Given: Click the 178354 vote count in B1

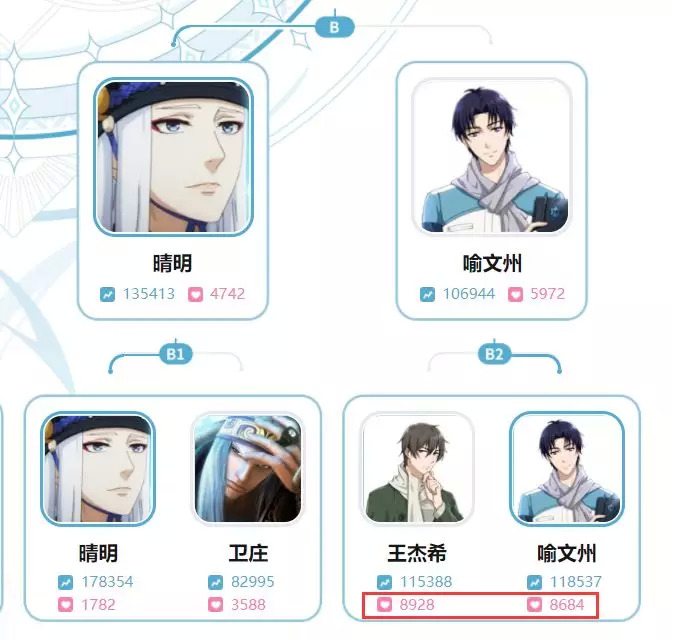Looking at the screenshot, I should click(x=107, y=582).
